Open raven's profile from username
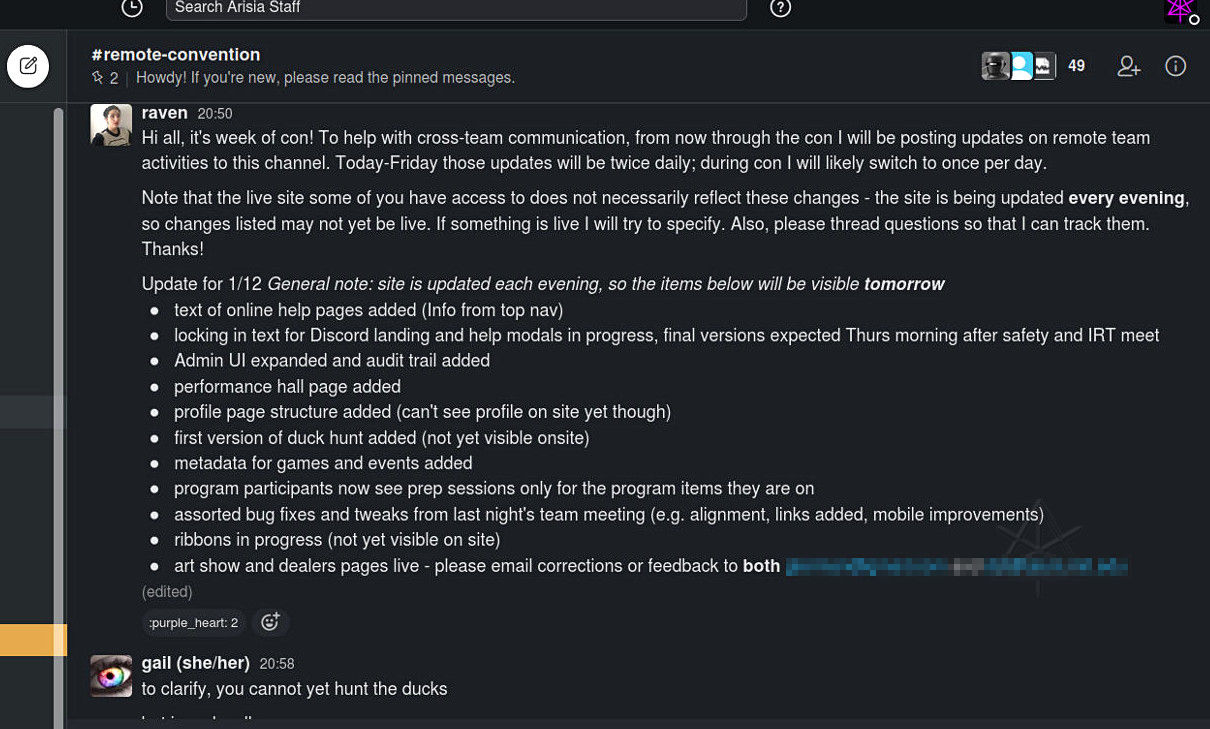The height and width of the screenshot is (729, 1210). pyautogui.click(x=165, y=113)
